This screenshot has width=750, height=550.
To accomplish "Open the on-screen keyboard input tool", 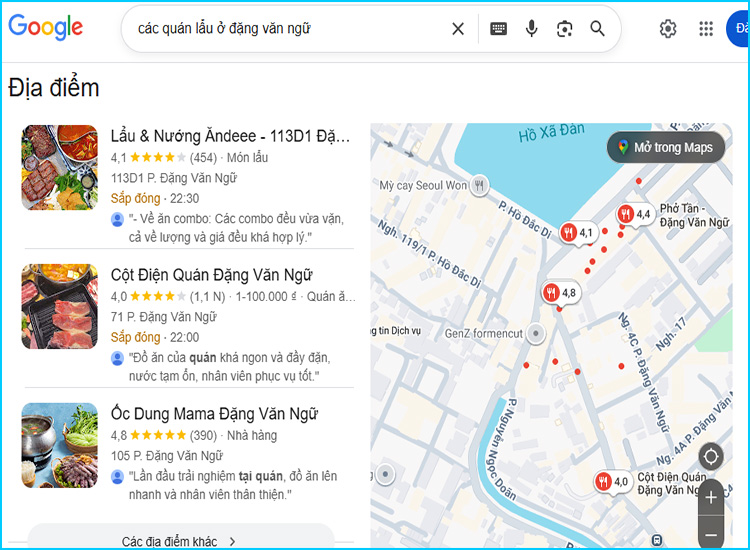I will tap(498, 29).
